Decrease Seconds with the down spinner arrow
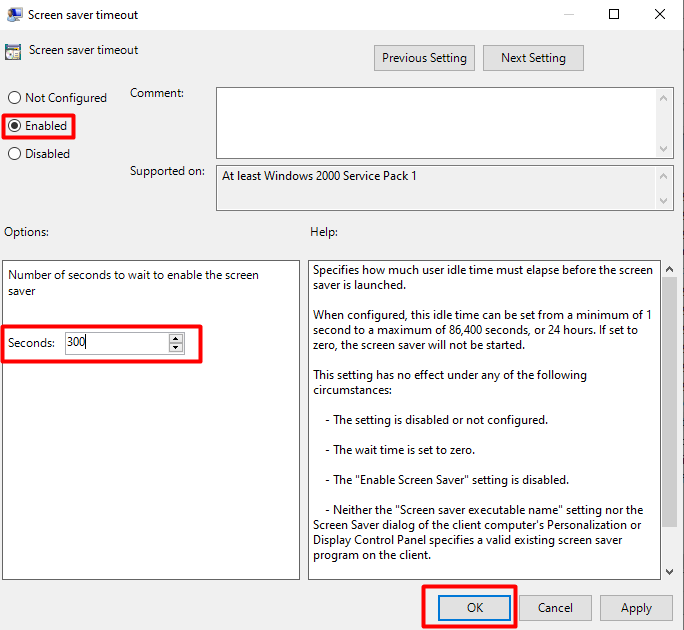 (x=176, y=348)
